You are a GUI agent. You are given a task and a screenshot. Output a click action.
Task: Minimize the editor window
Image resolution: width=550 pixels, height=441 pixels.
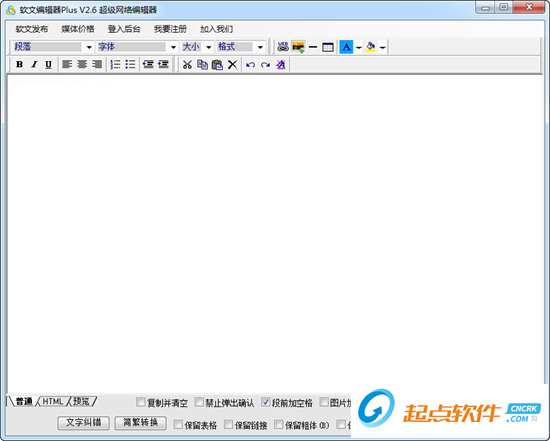[x=485, y=7]
